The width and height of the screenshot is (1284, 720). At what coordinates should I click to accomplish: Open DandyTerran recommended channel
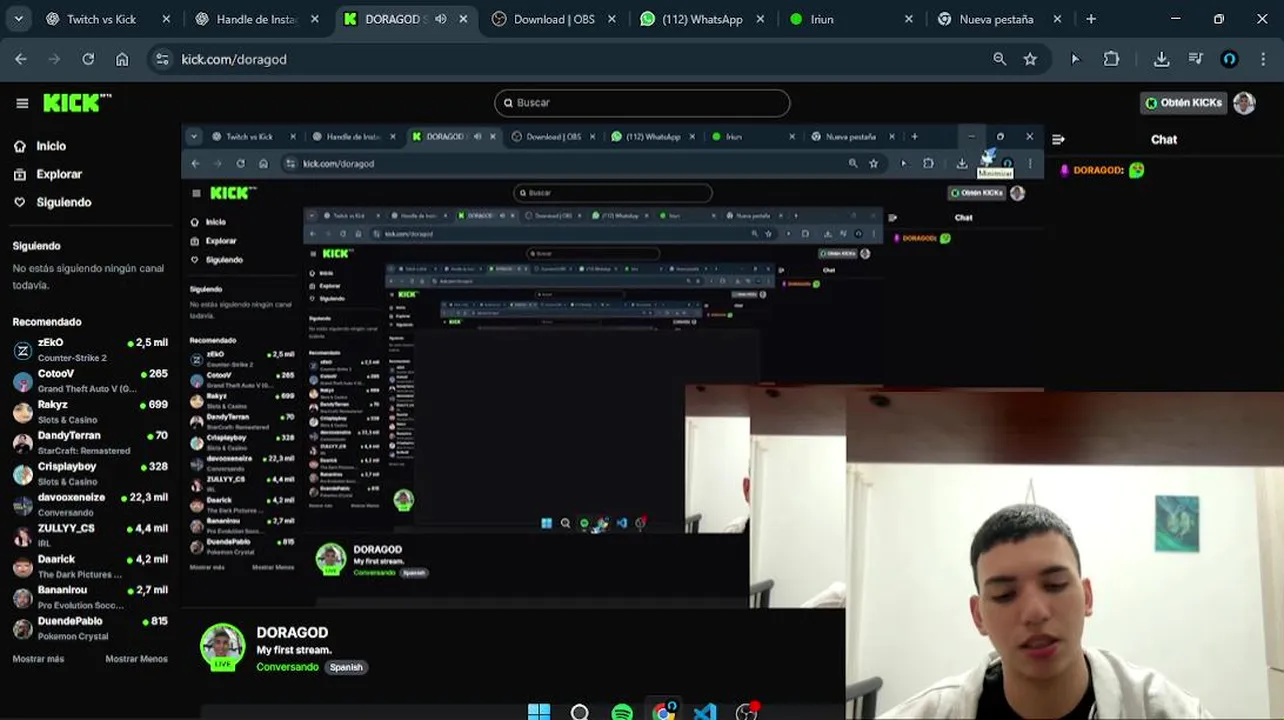click(x=90, y=443)
